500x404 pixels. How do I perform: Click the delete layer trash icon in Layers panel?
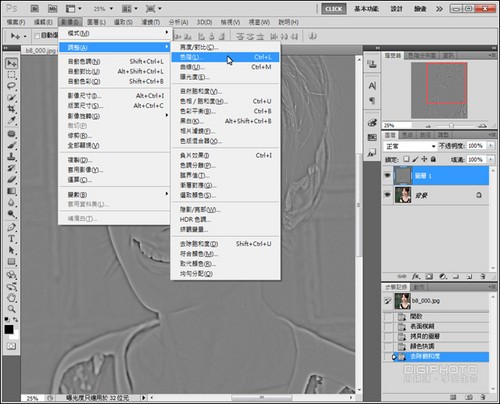click(483, 277)
